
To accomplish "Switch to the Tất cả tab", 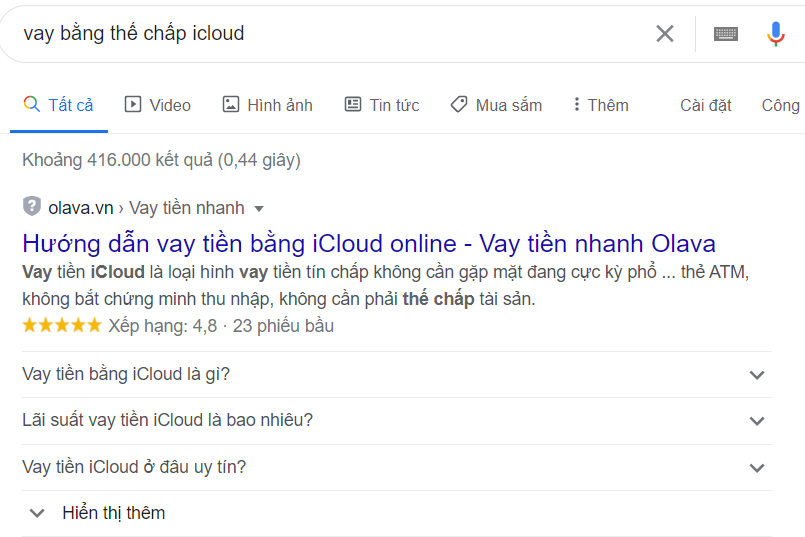I will coord(59,105).
